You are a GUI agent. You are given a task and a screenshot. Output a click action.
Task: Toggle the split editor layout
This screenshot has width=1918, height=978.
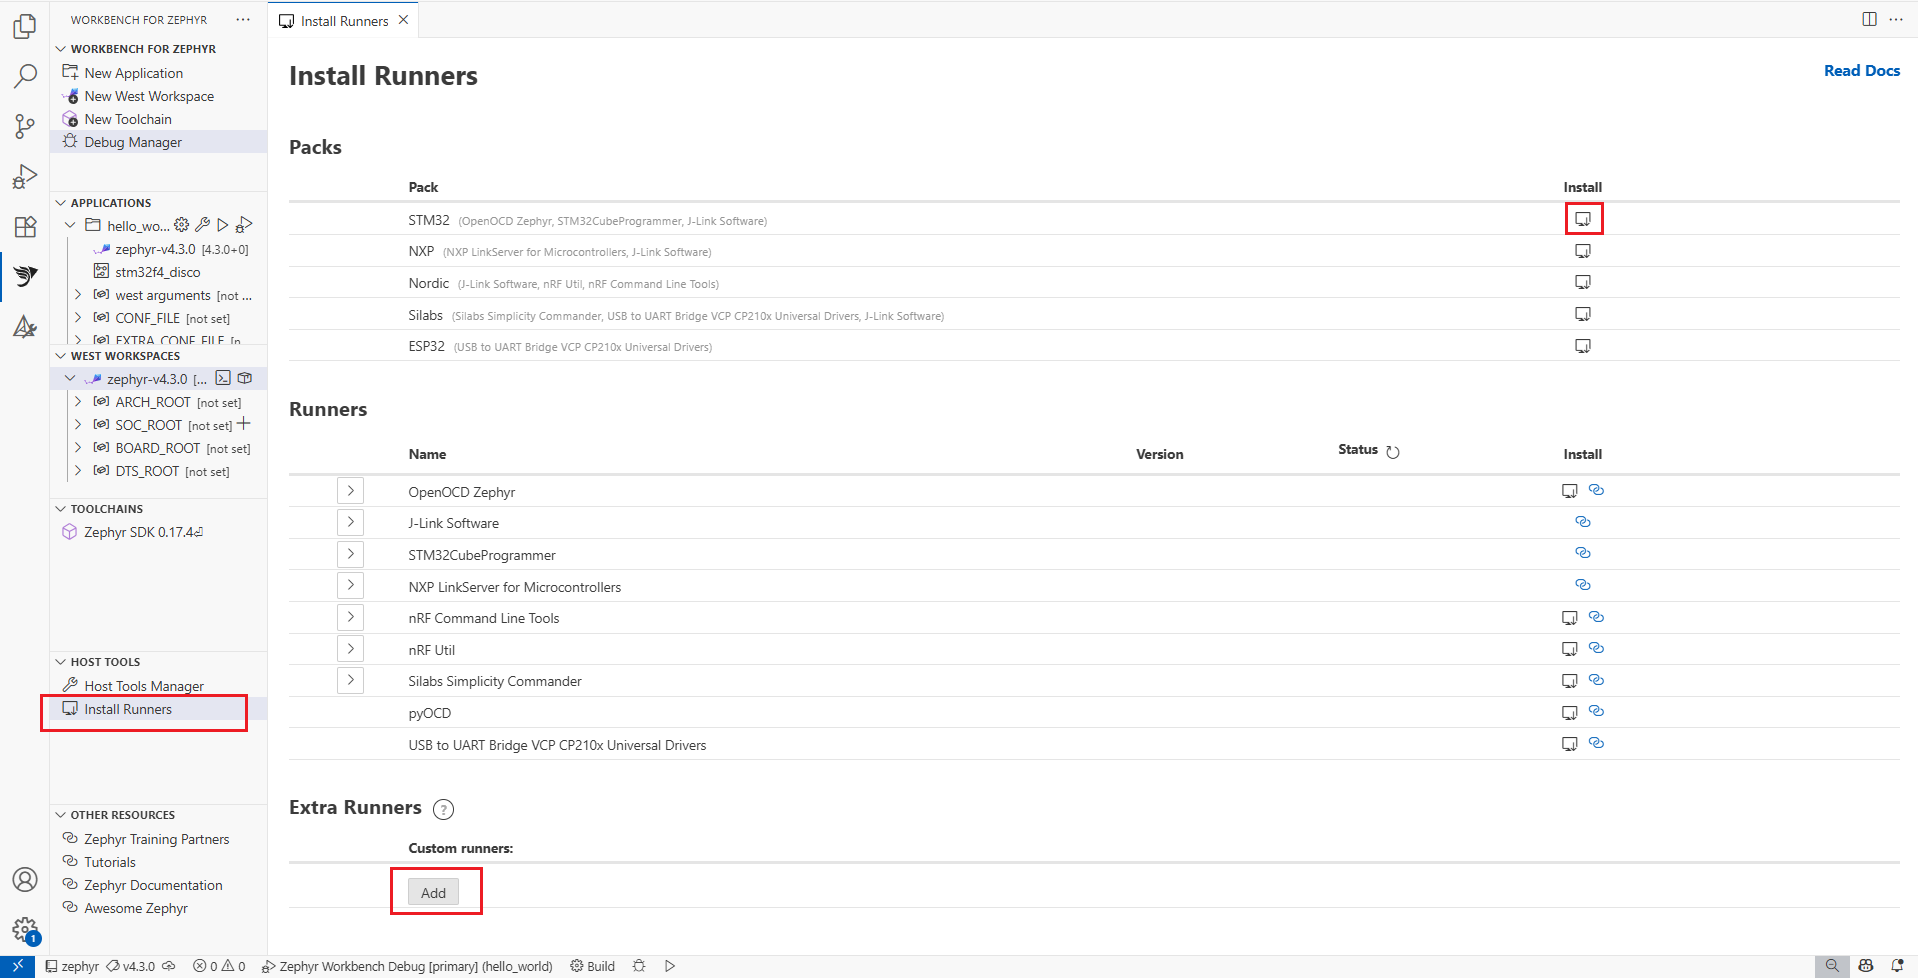[x=1868, y=19]
